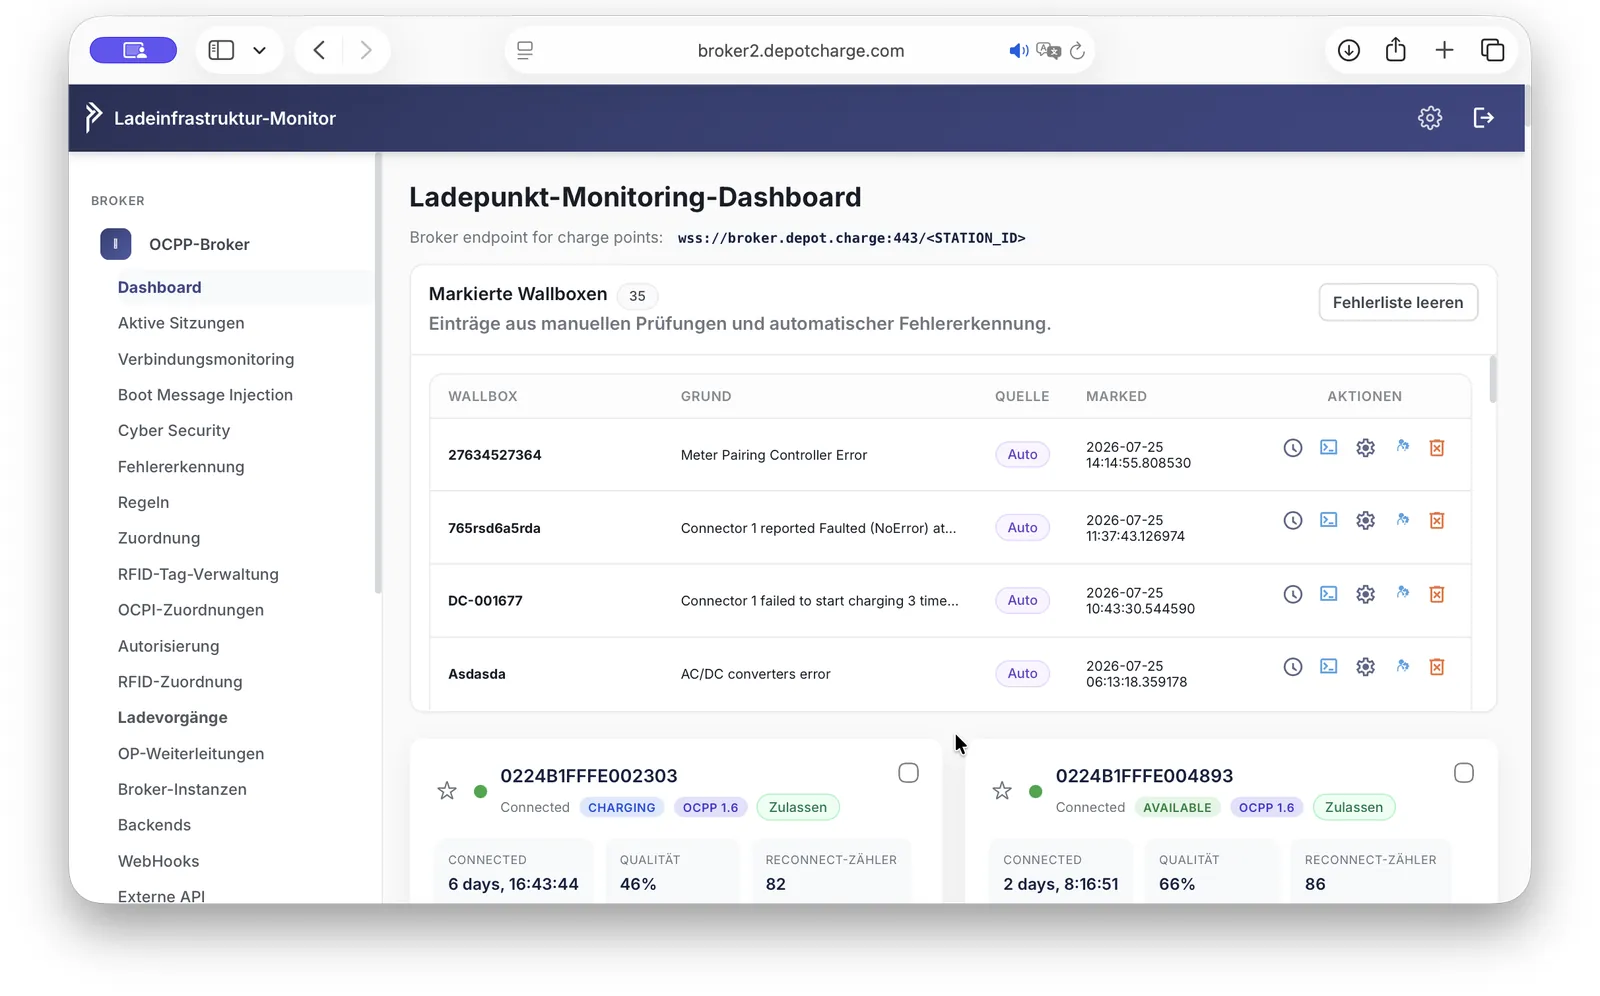The width and height of the screenshot is (1600, 996).
Task: Go to Verbindungsmonitoring
Action: [x=206, y=359]
